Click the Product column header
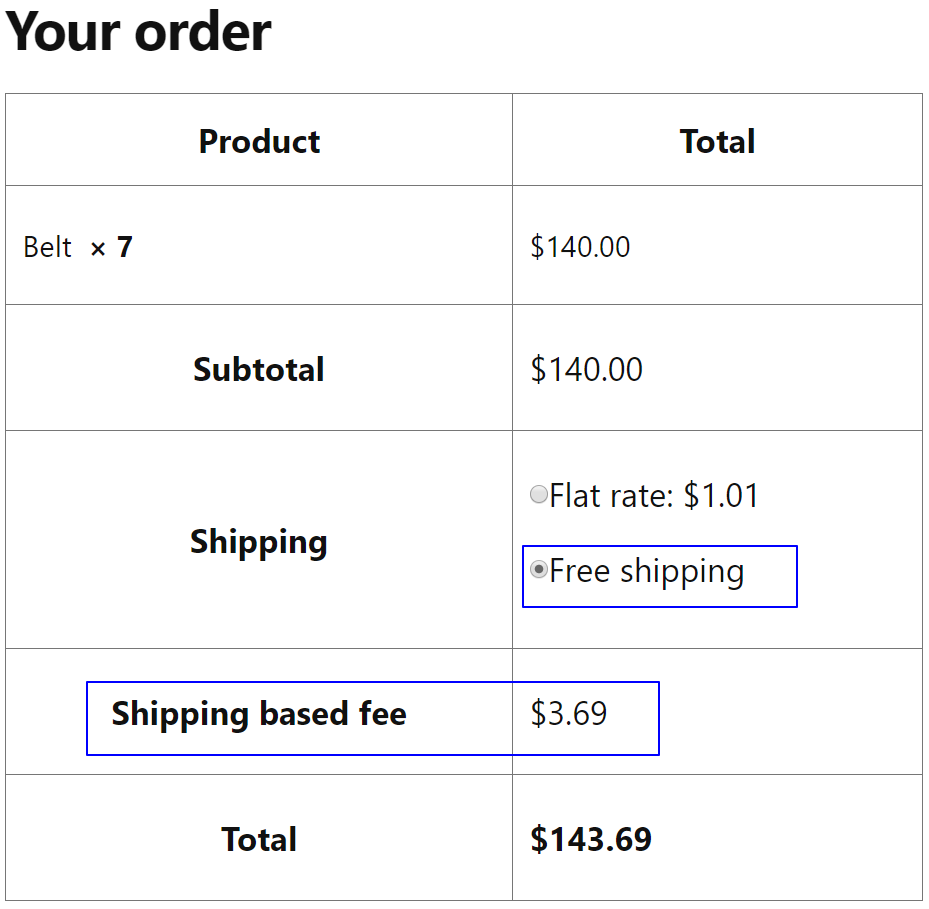 click(x=258, y=141)
